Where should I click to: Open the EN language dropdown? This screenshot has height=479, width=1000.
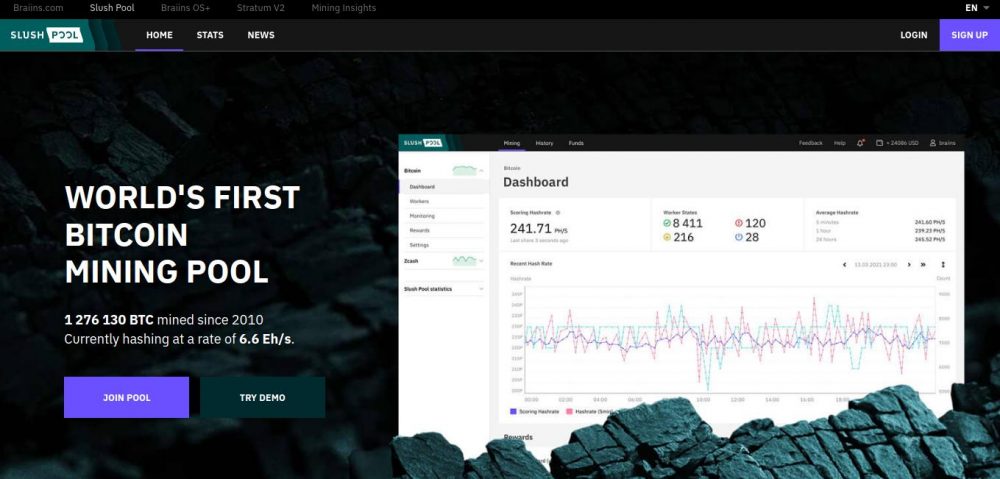coord(976,8)
